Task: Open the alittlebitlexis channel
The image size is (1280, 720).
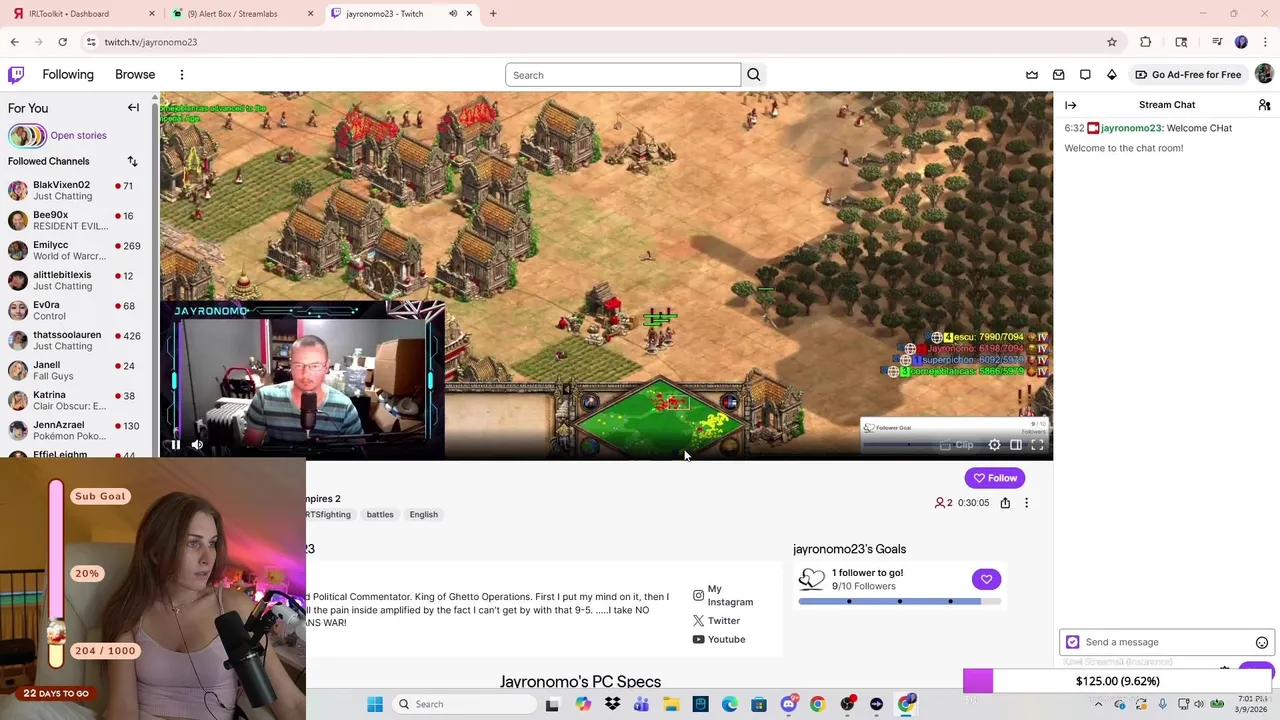Action: pyautogui.click(x=75, y=280)
